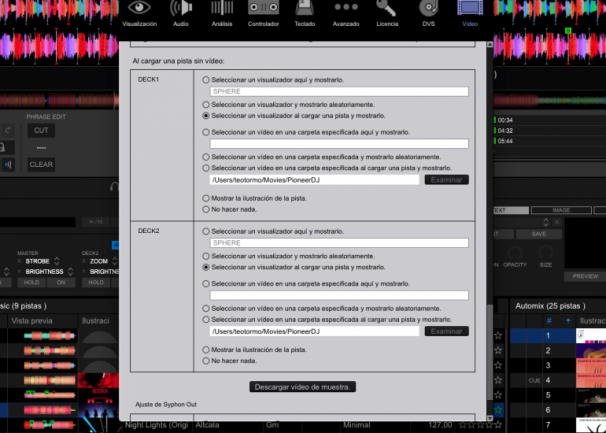Click the PREVIEW button

pos(585,276)
